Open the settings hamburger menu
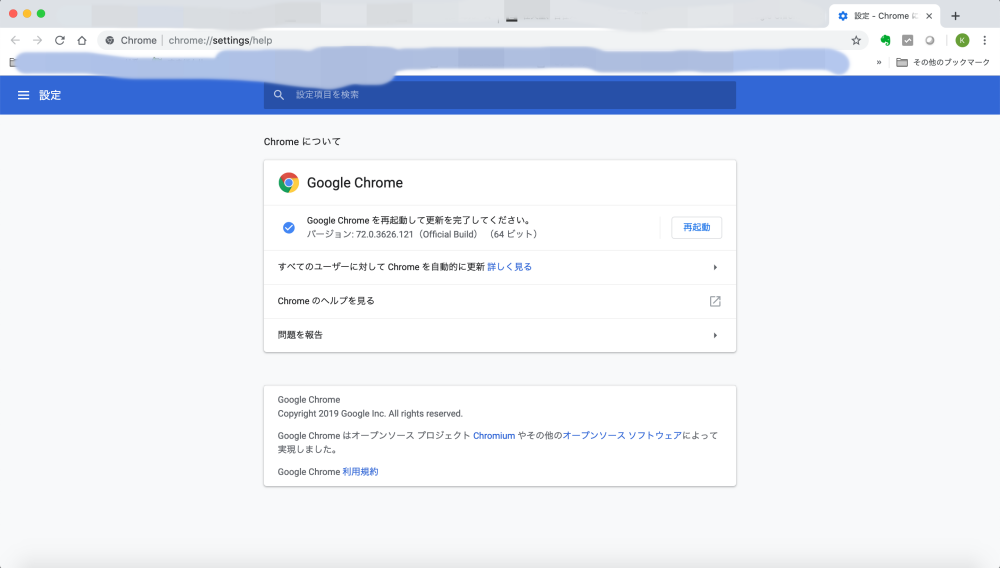This screenshot has width=1000, height=568. click(23, 95)
